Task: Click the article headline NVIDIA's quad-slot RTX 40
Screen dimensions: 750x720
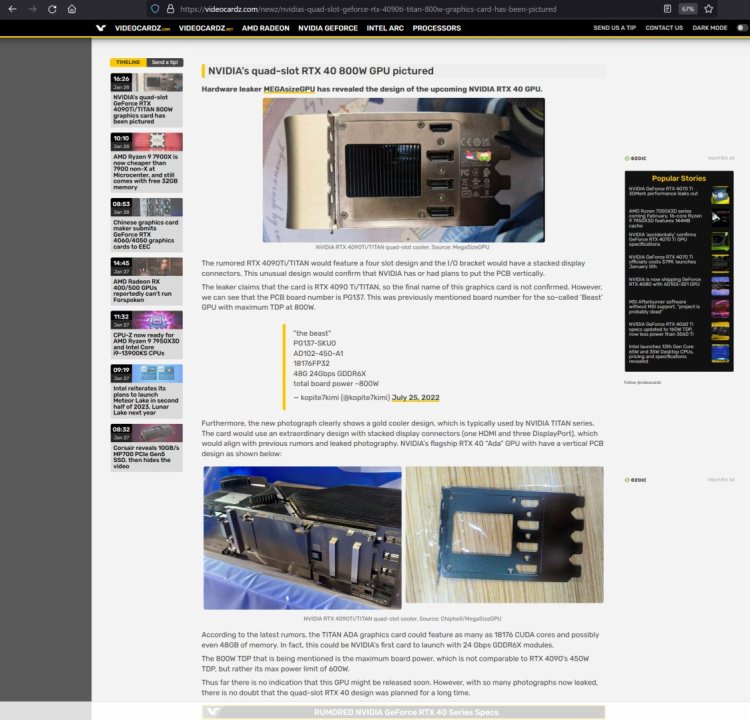Action: [x=320, y=71]
